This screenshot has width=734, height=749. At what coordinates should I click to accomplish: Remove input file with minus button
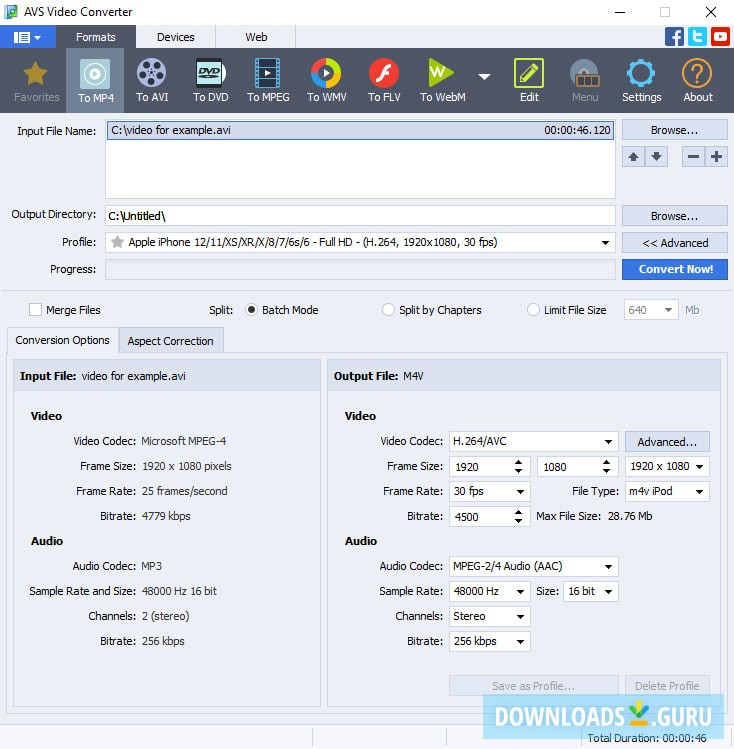point(693,157)
